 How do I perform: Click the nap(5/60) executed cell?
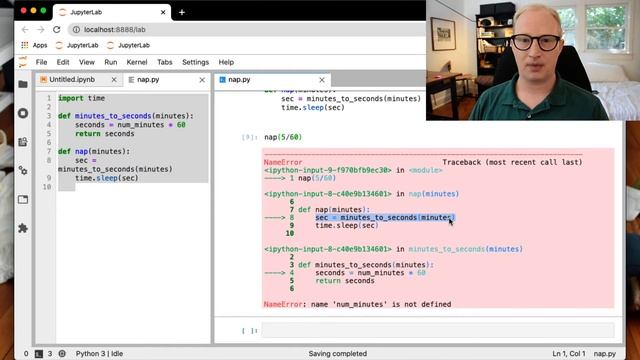tap(283, 137)
